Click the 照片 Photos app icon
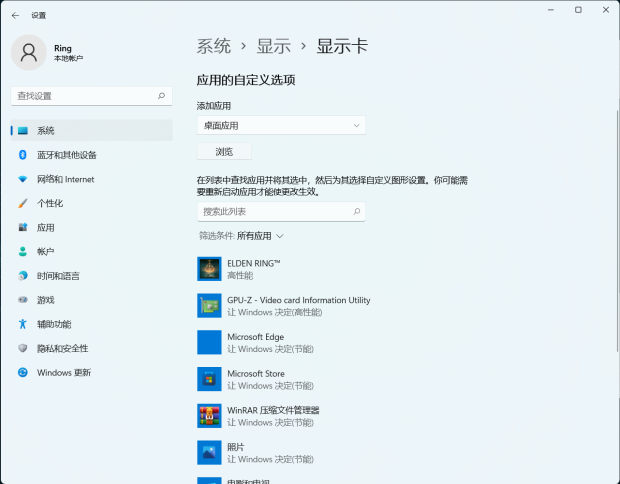This screenshot has height=484, width=620. (x=209, y=453)
